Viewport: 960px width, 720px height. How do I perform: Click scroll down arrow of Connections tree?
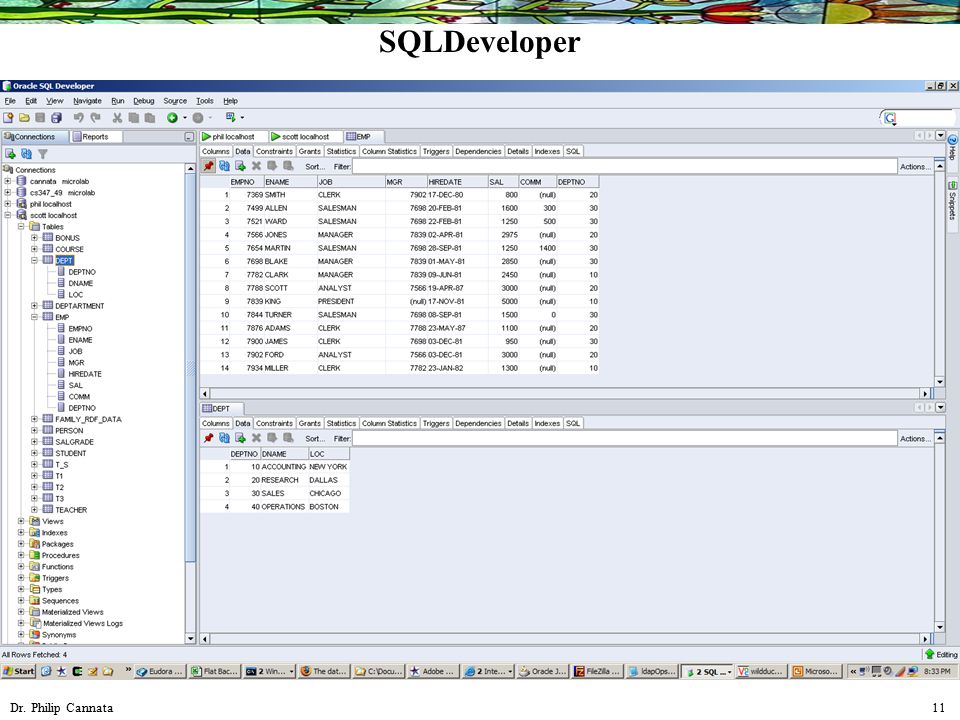190,639
